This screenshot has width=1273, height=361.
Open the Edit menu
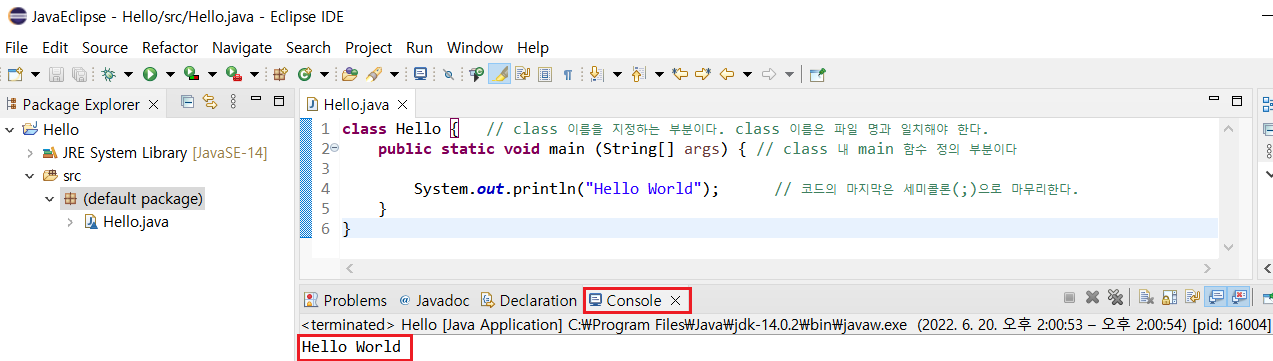click(x=55, y=47)
